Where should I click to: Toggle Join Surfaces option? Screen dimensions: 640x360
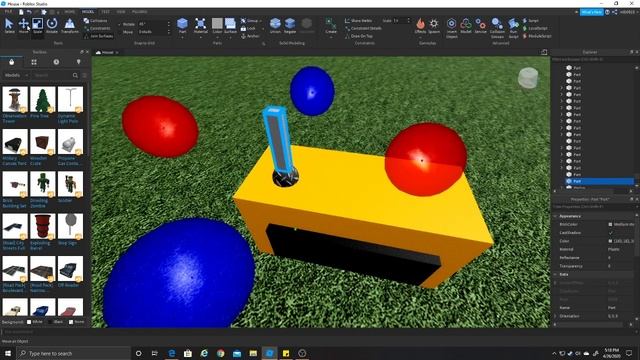point(98,36)
